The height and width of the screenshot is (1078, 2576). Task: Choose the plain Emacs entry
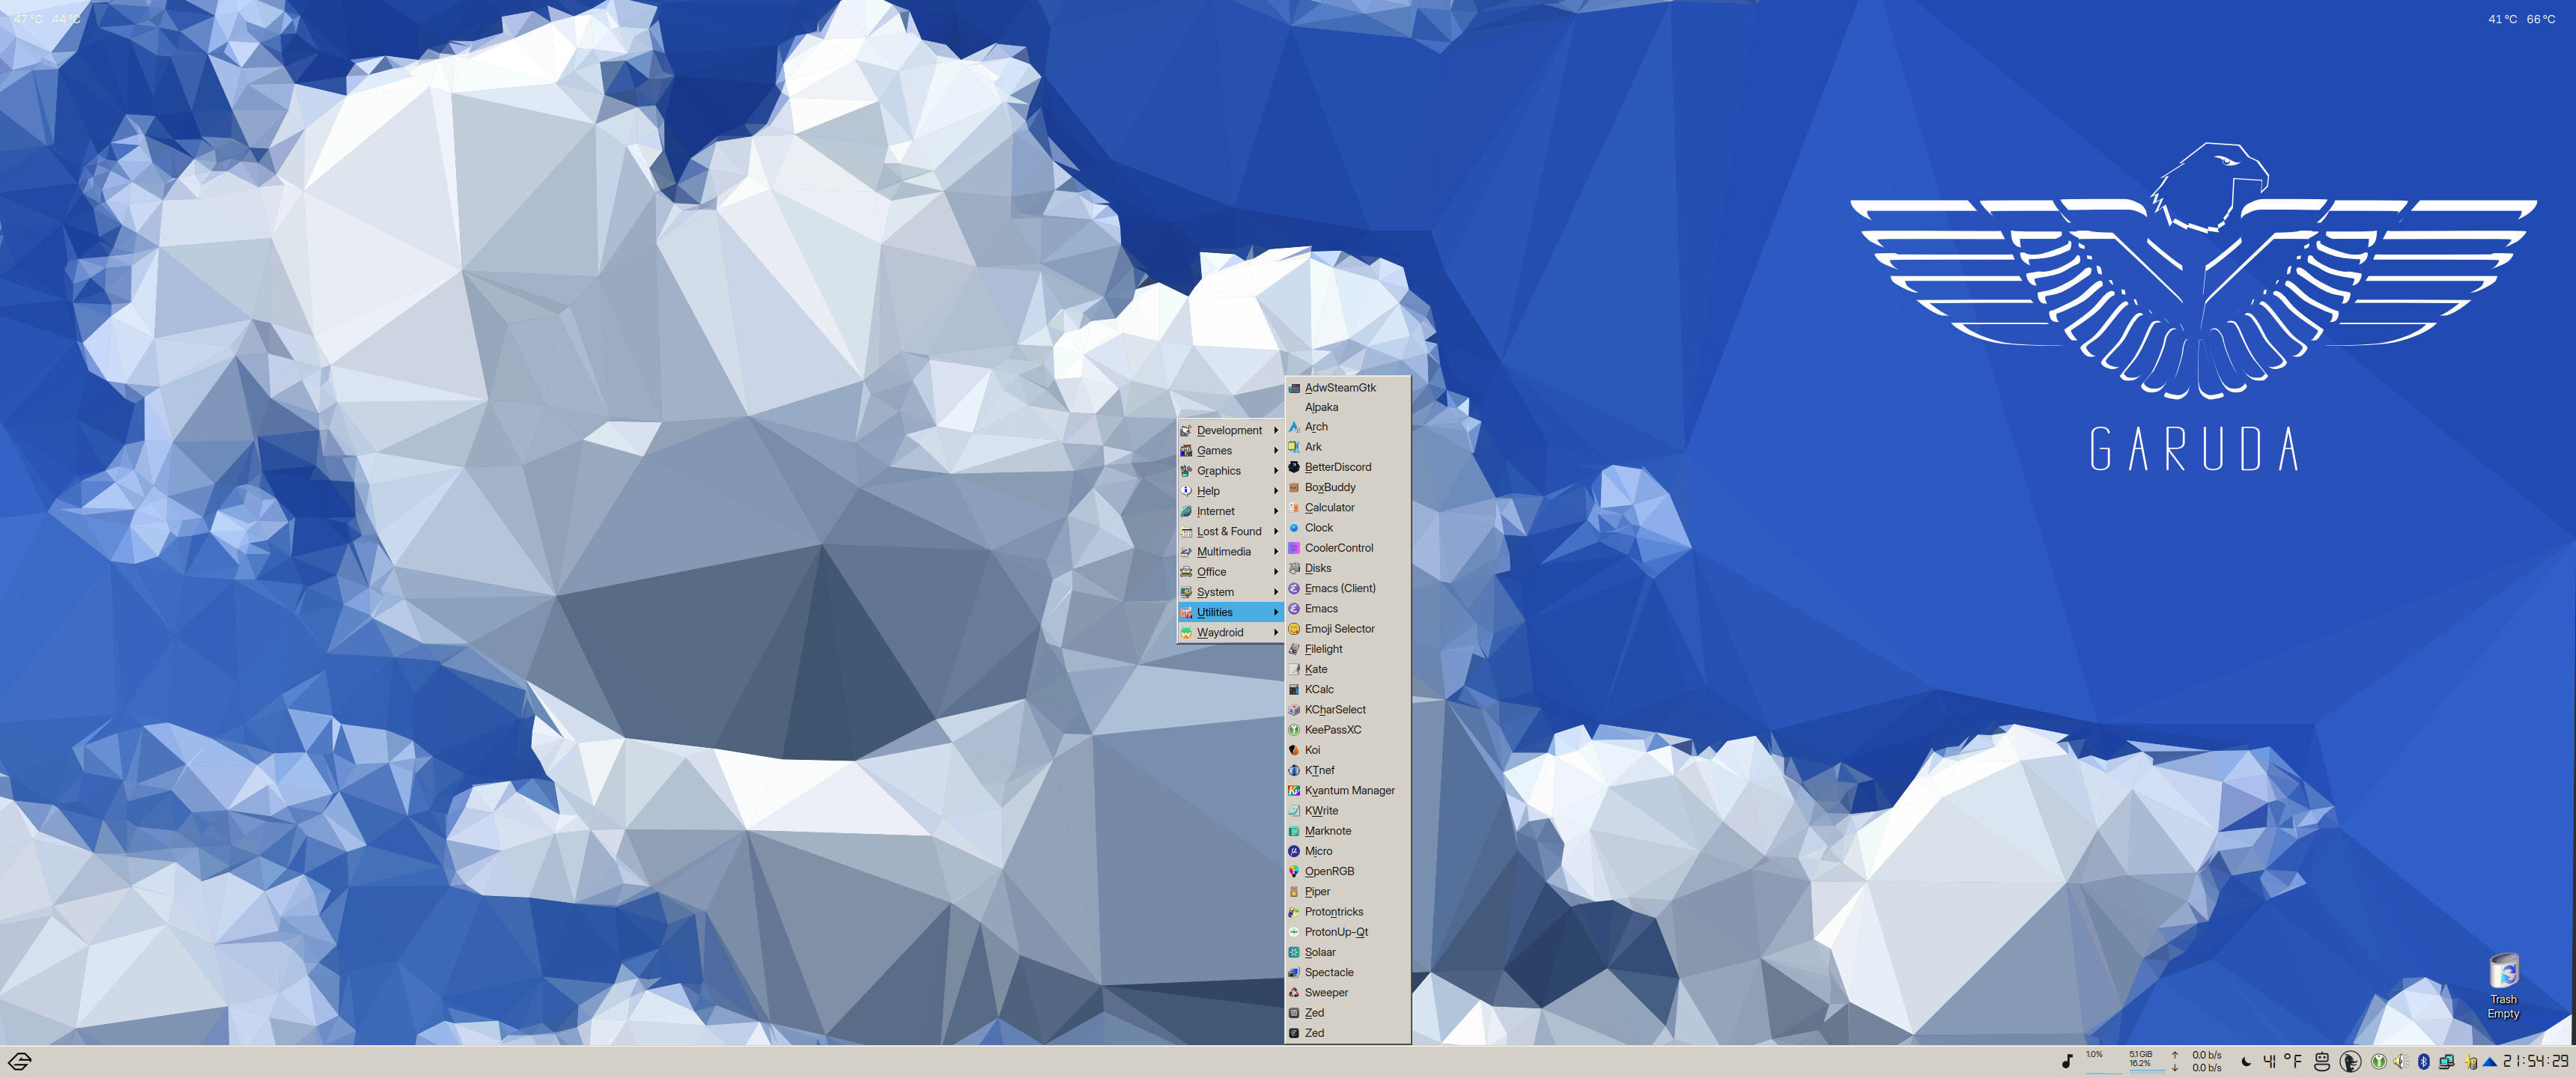pyautogui.click(x=1347, y=609)
